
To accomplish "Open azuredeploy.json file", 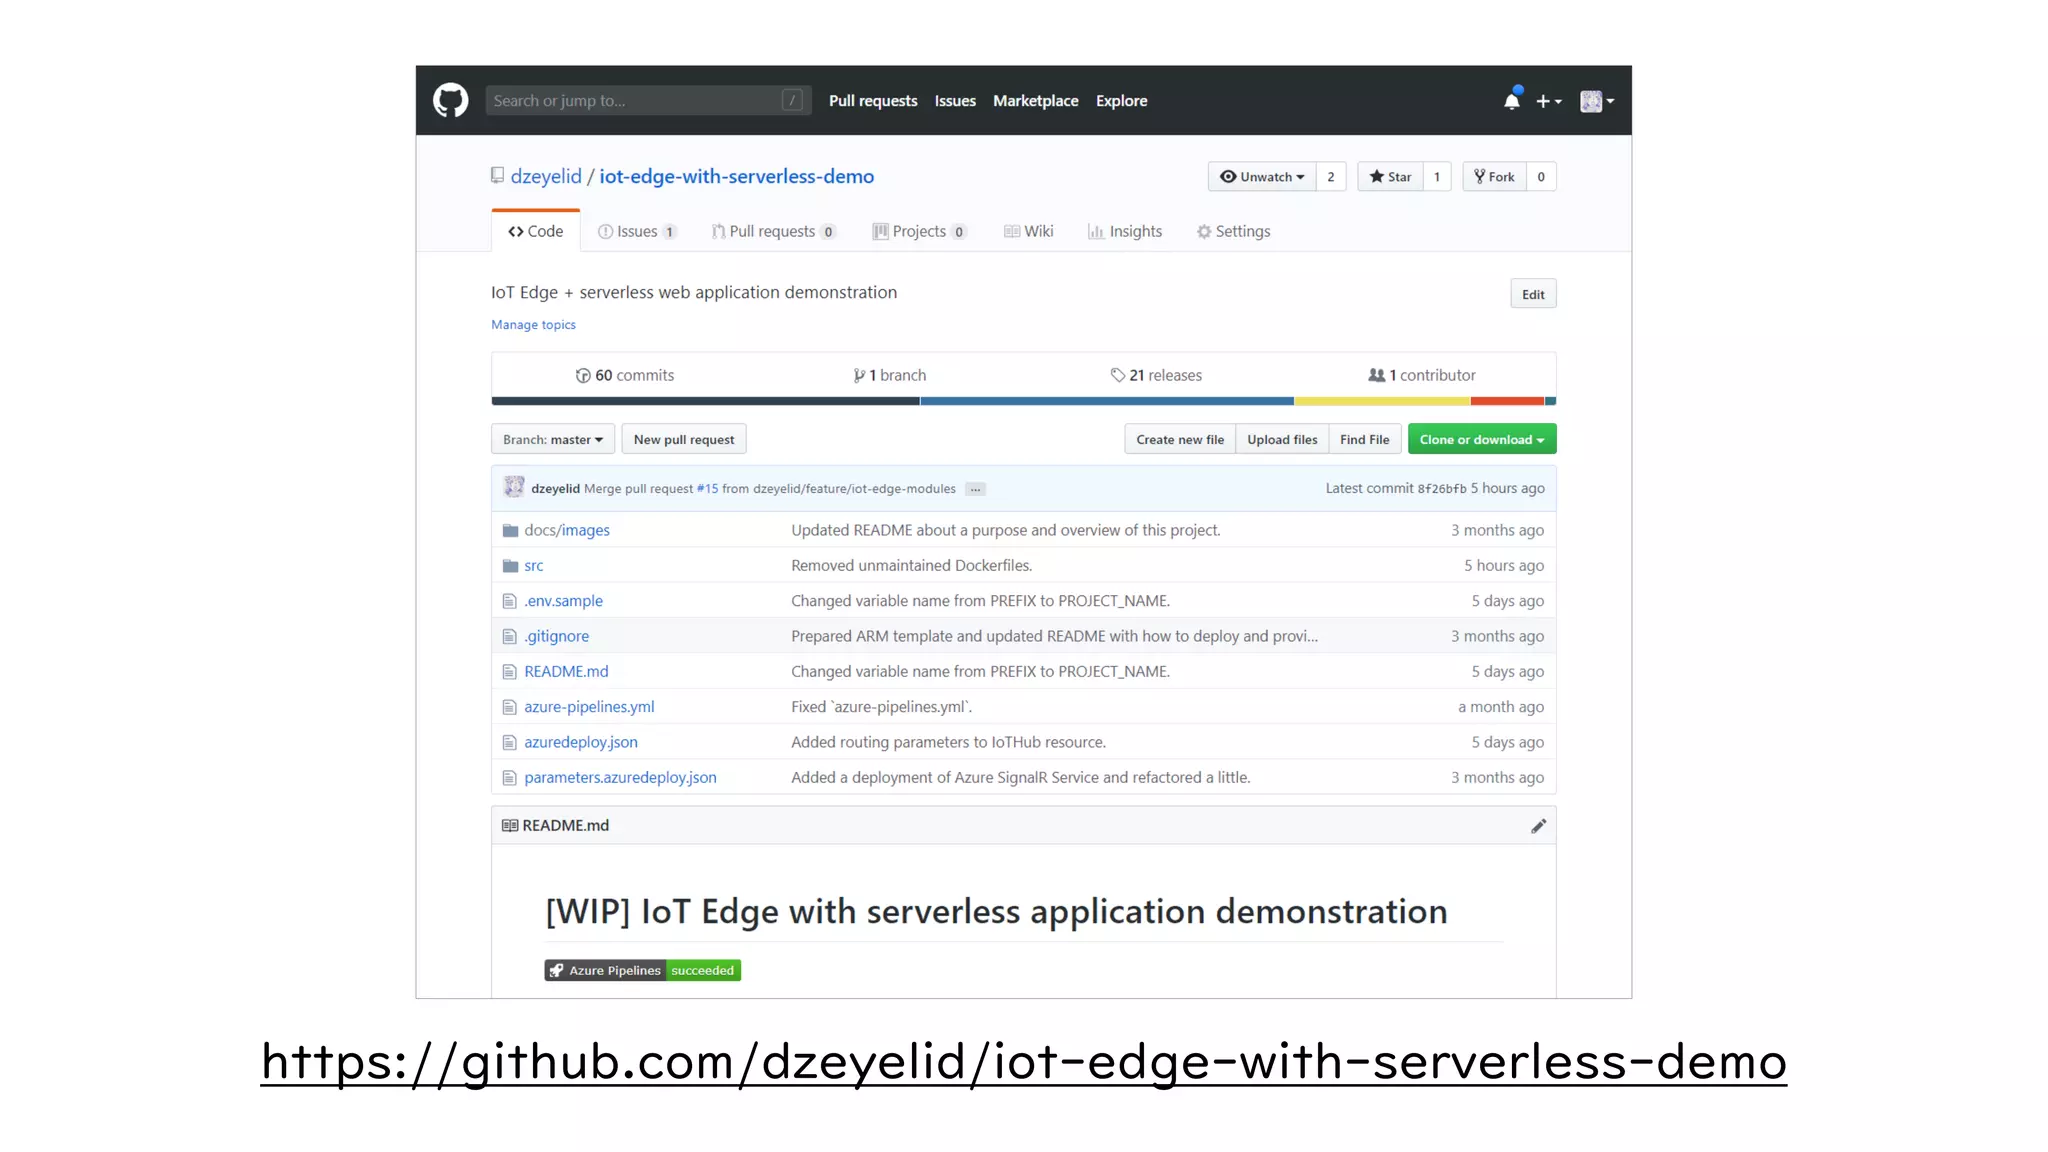I will pyautogui.click(x=581, y=742).
